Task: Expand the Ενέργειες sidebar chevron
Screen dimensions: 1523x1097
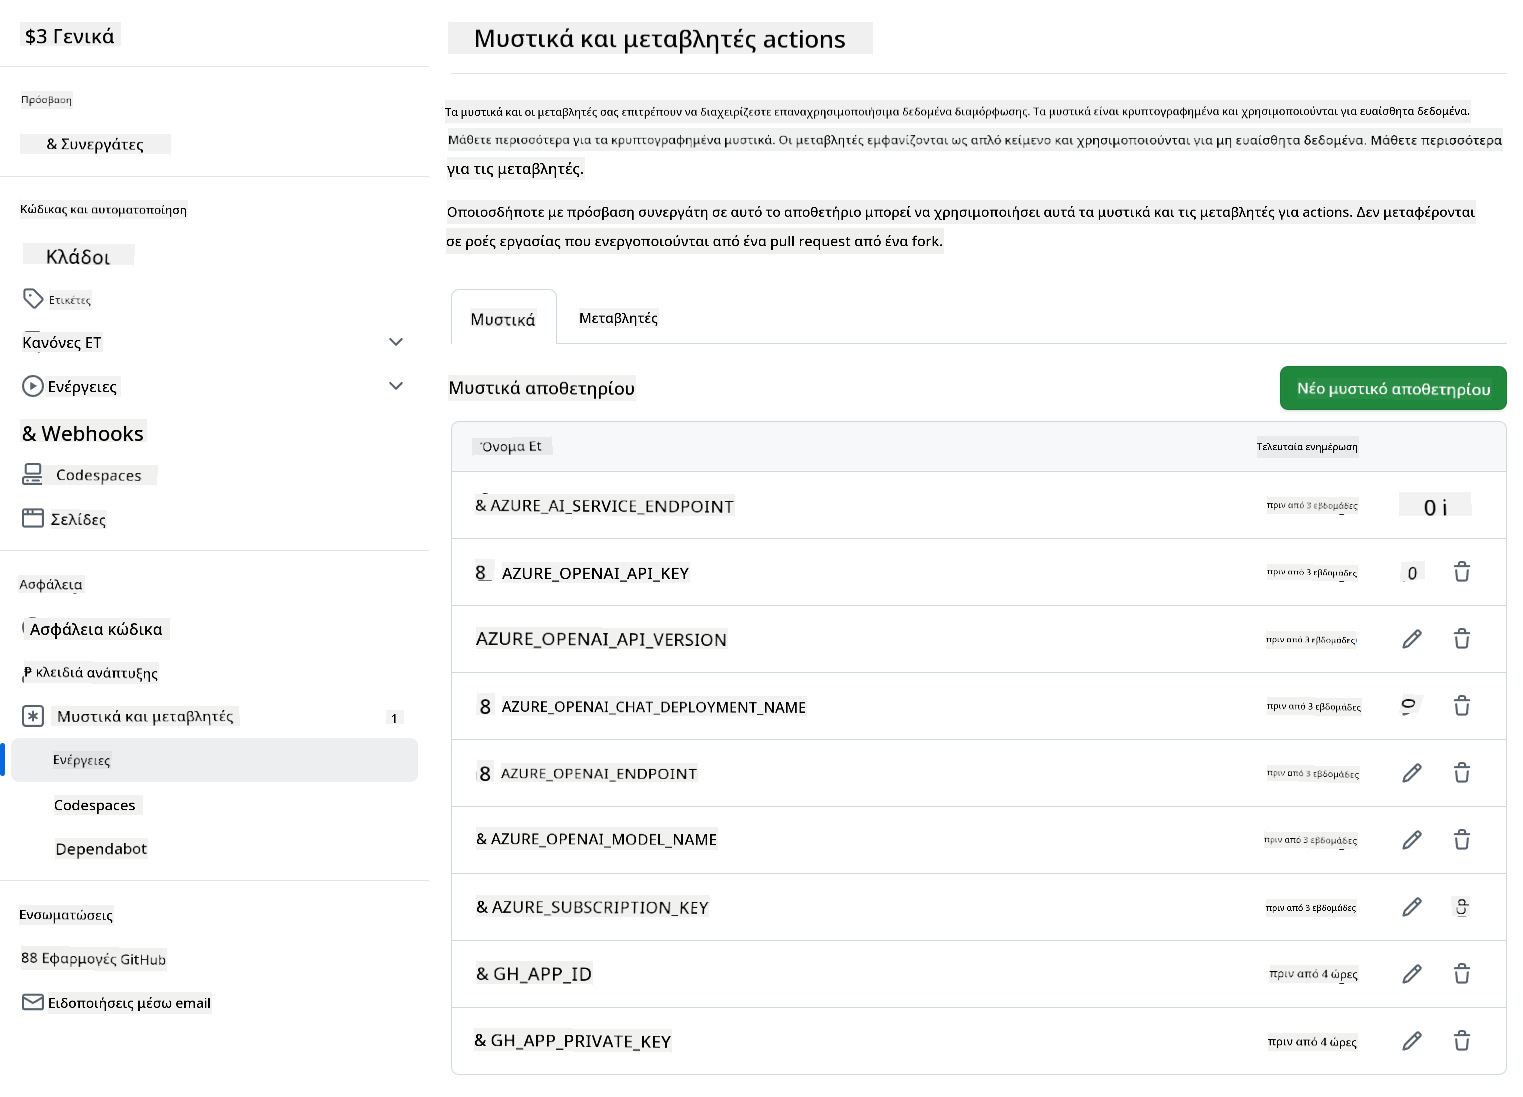Action: pyautogui.click(x=396, y=386)
